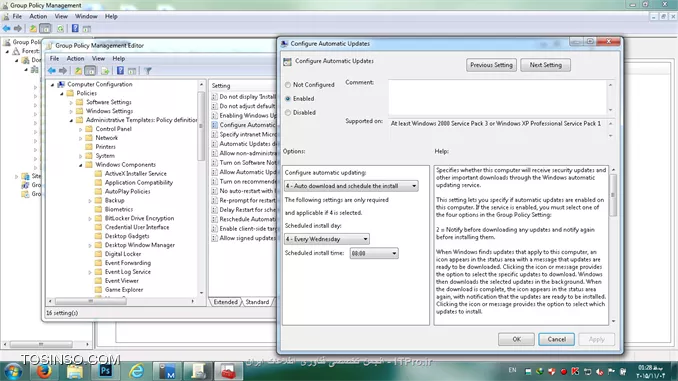The width and height of the screenshot is (678, 381).
Task: Select 'Allow signed updates' setting row
Action: (x=244, y=238)
